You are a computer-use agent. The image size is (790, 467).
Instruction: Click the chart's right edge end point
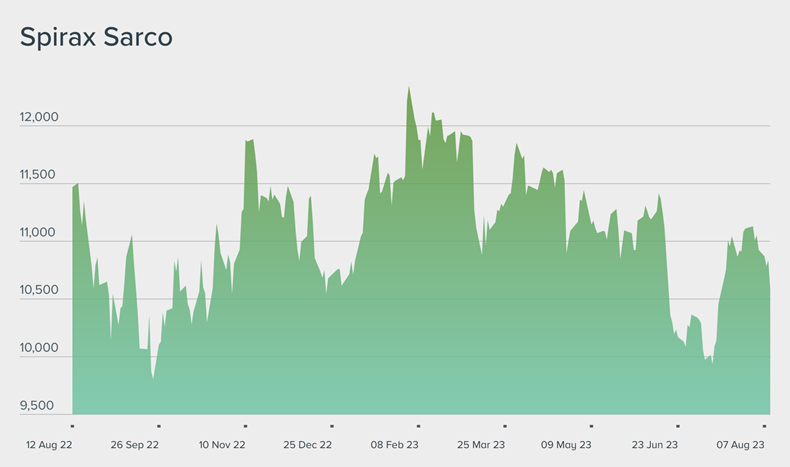(769, 290)
